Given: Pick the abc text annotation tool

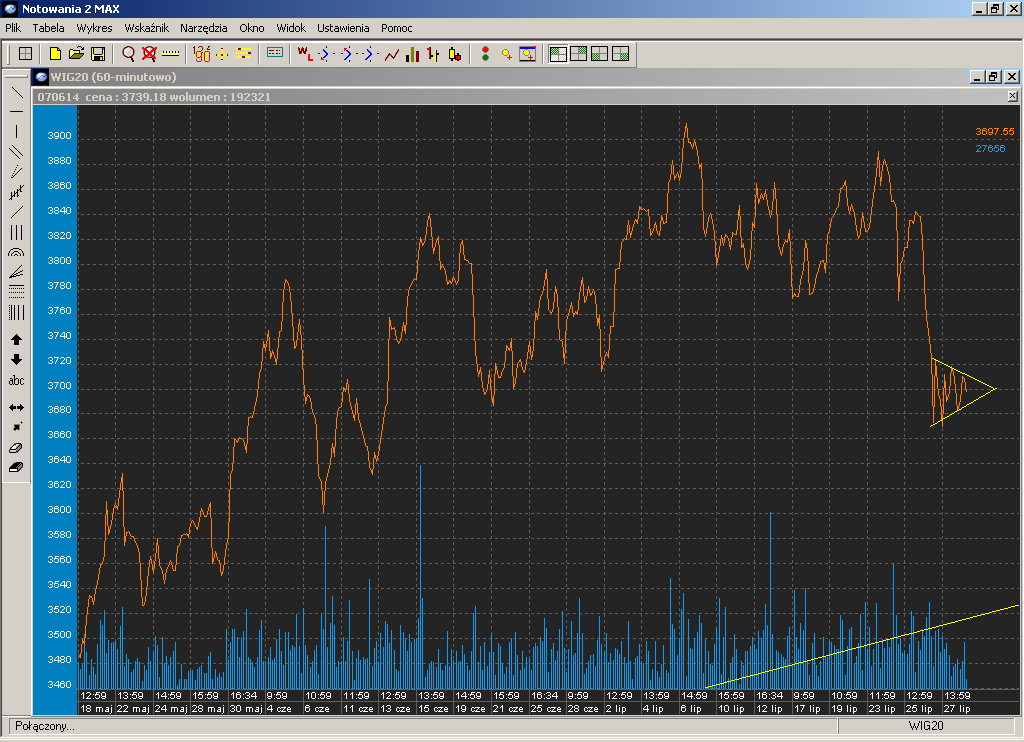Looking at the screenshot, I should 16,381.
